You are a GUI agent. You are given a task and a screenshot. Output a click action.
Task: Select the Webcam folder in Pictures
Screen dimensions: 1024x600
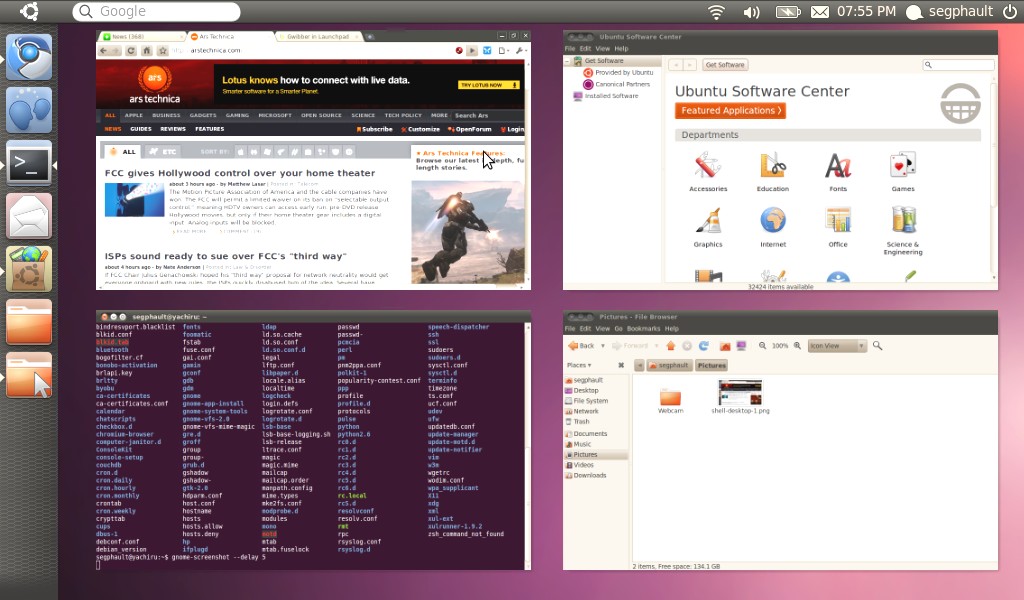pos(671,401)
